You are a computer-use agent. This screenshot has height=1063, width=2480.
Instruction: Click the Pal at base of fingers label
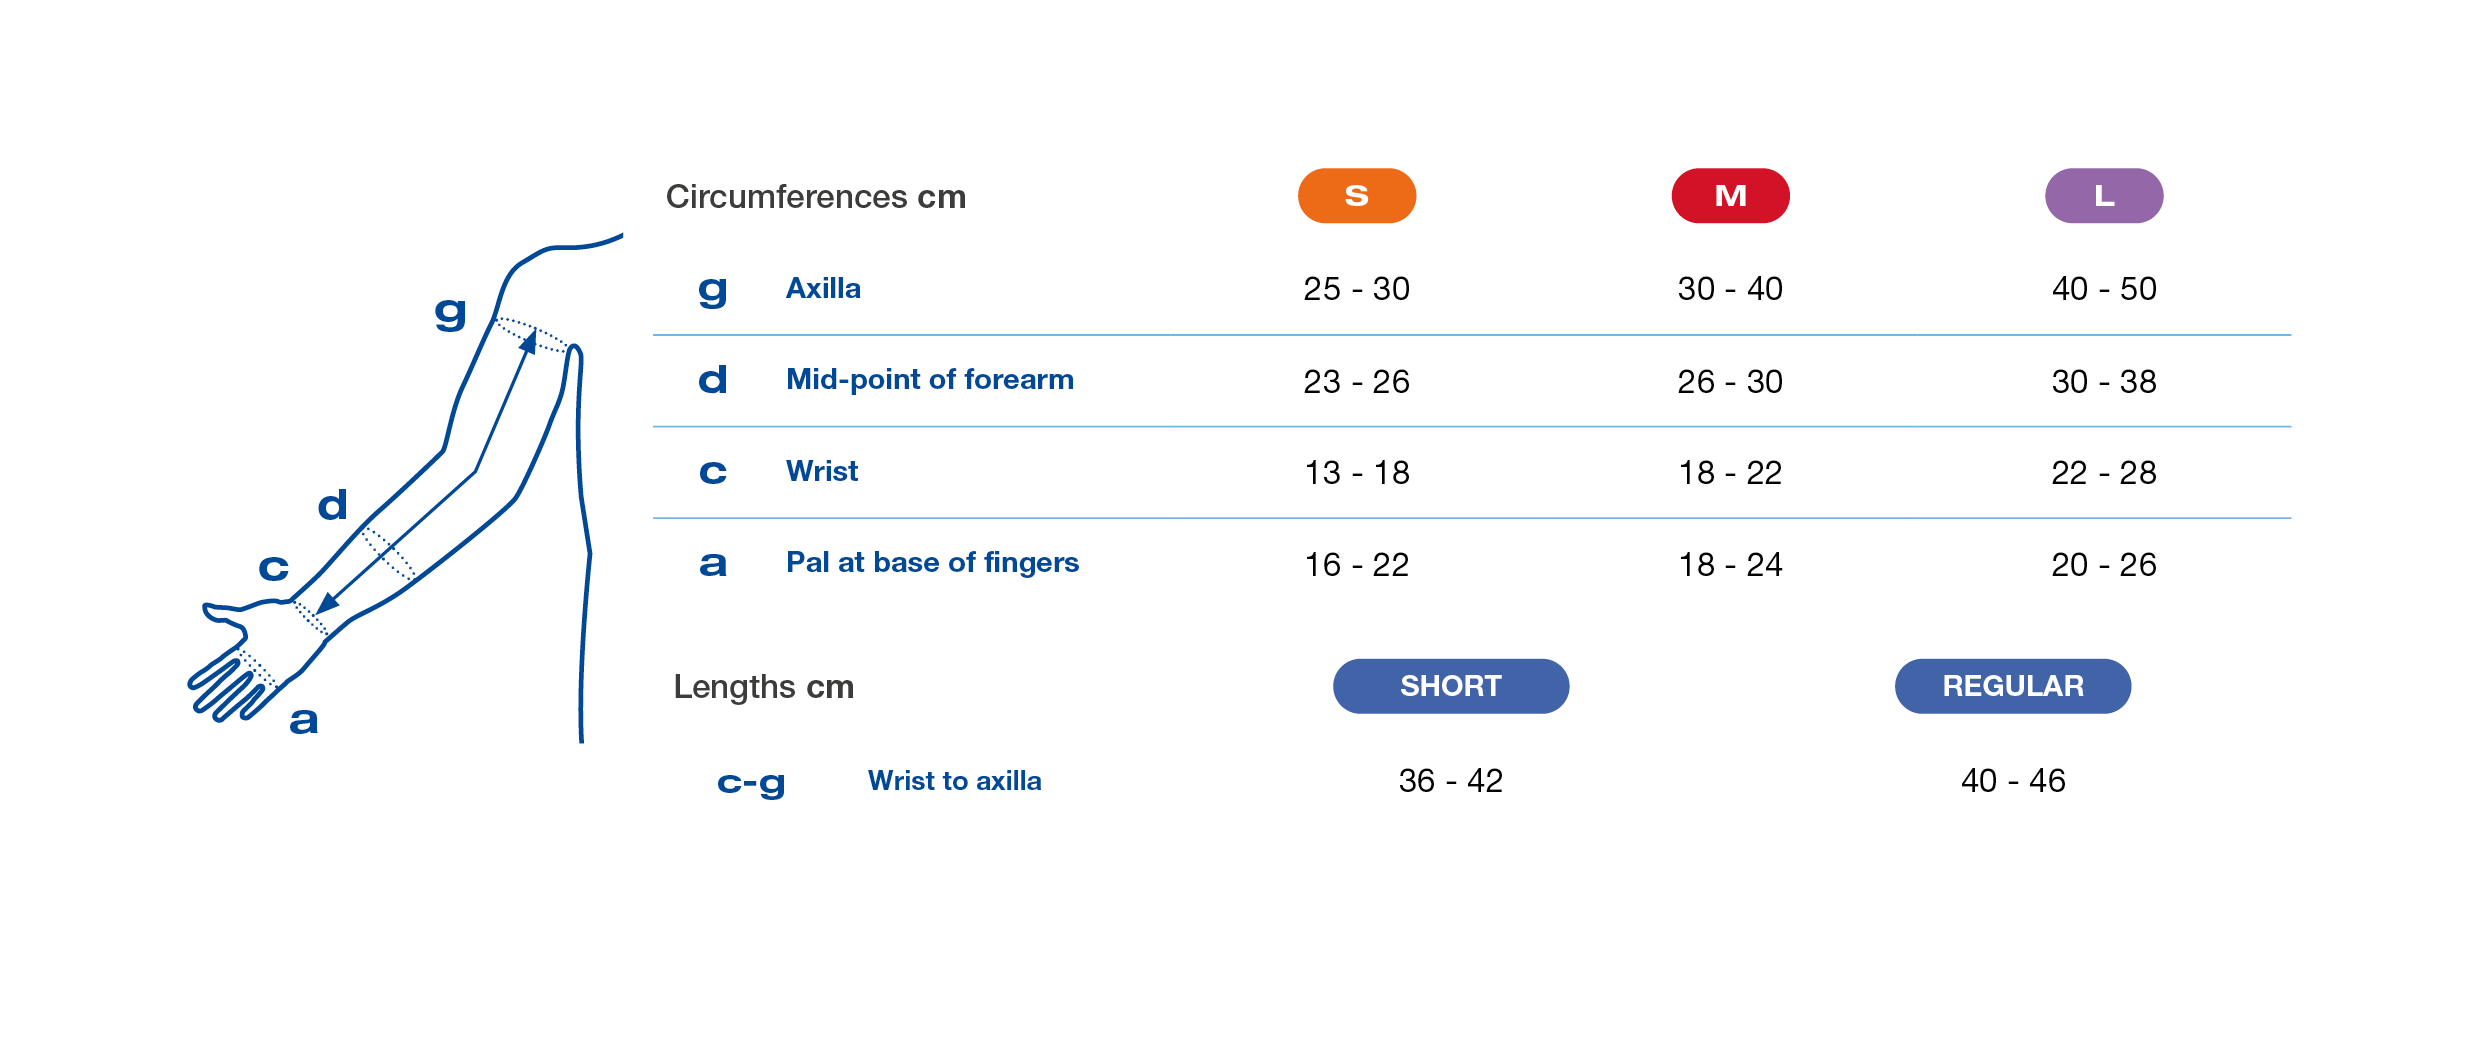[932, 562]
